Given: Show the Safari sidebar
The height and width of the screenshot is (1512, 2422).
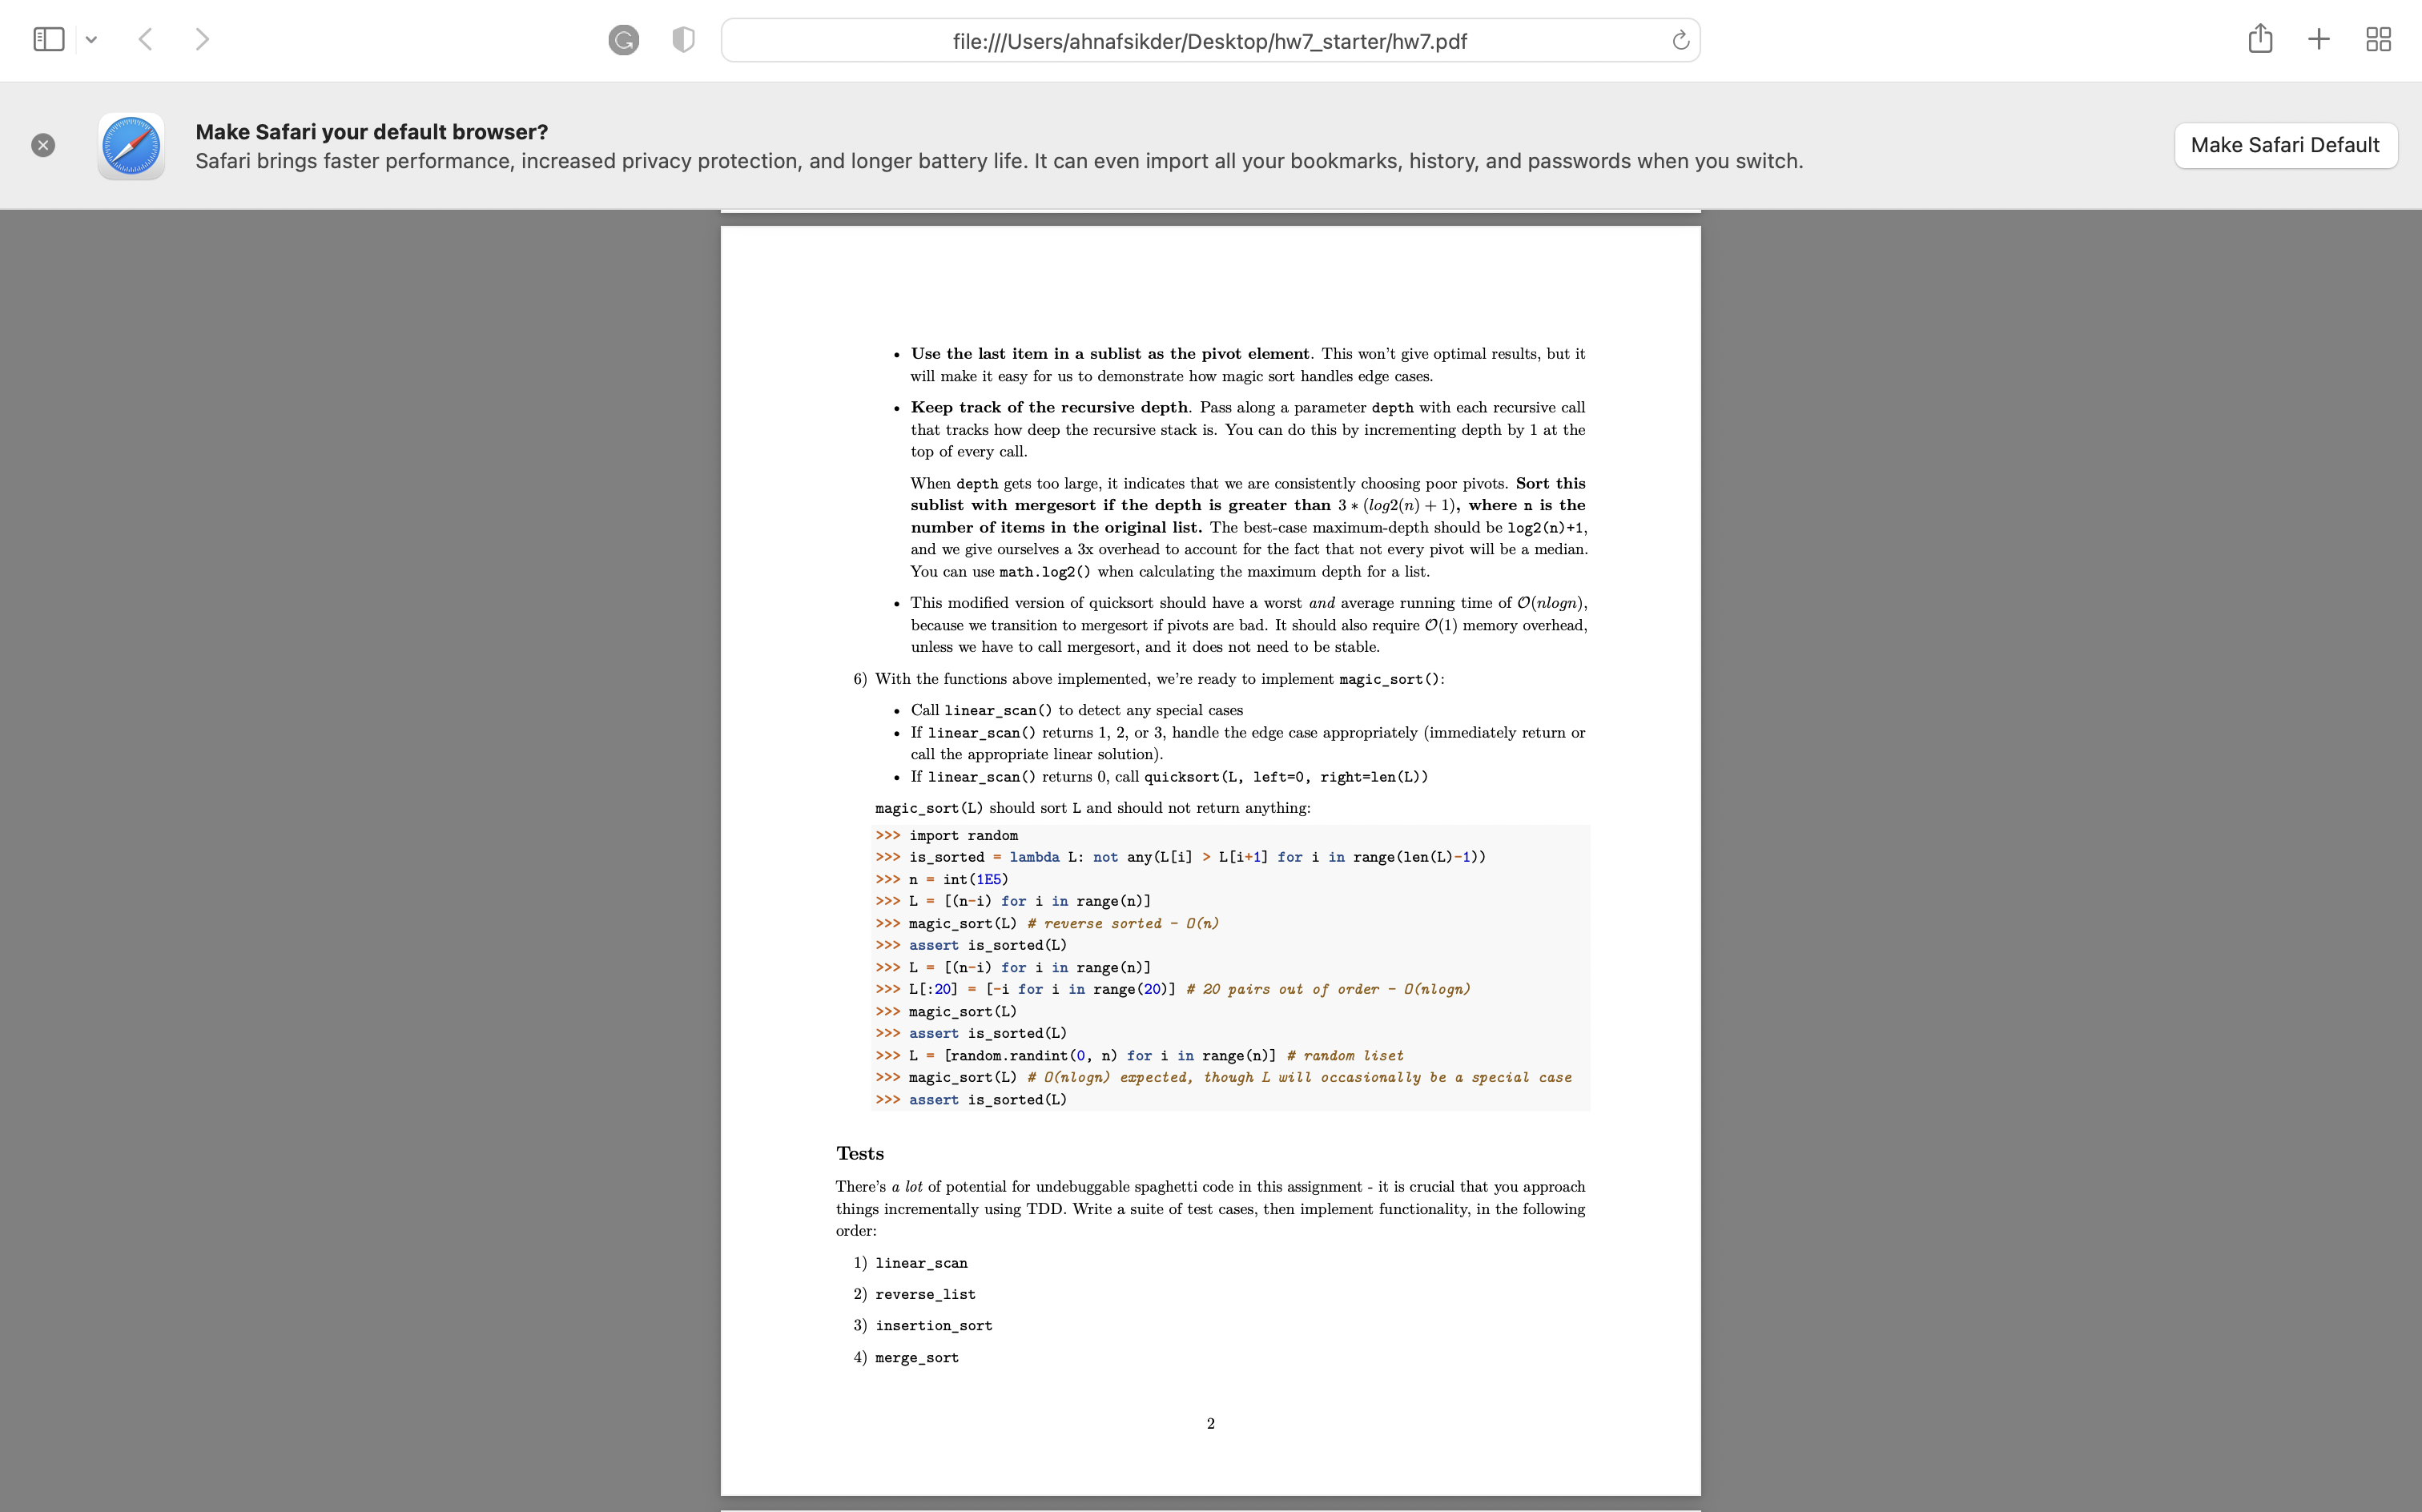Looking at the screenshot, I should (48, 40).
